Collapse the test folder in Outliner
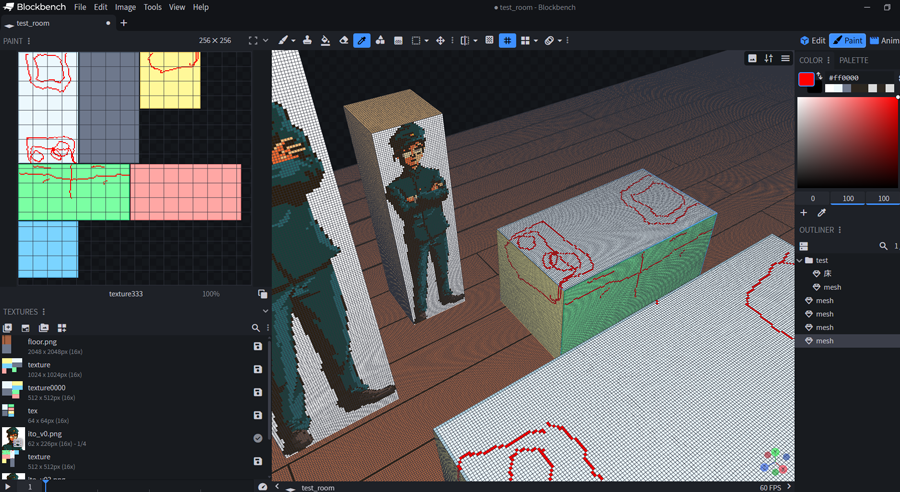 coord(799,260)
